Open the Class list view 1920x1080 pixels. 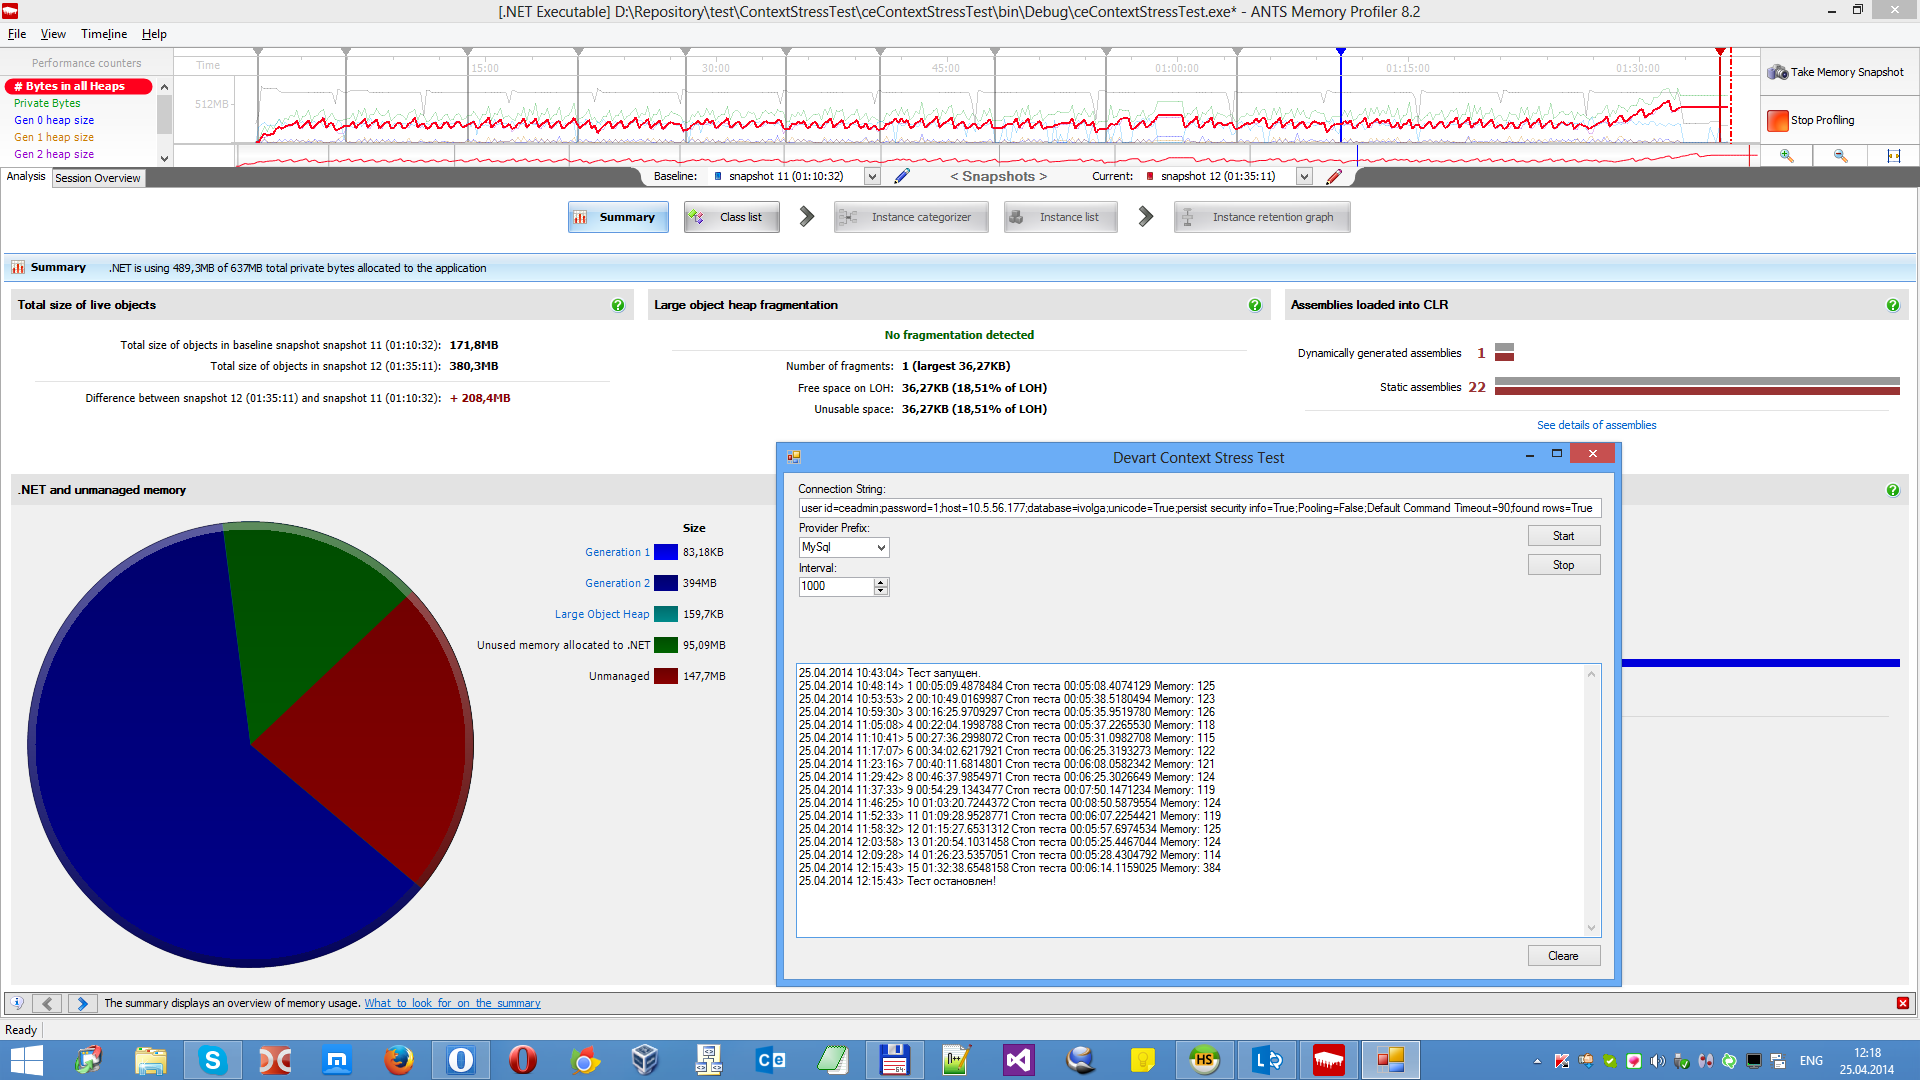click(731, 217)
